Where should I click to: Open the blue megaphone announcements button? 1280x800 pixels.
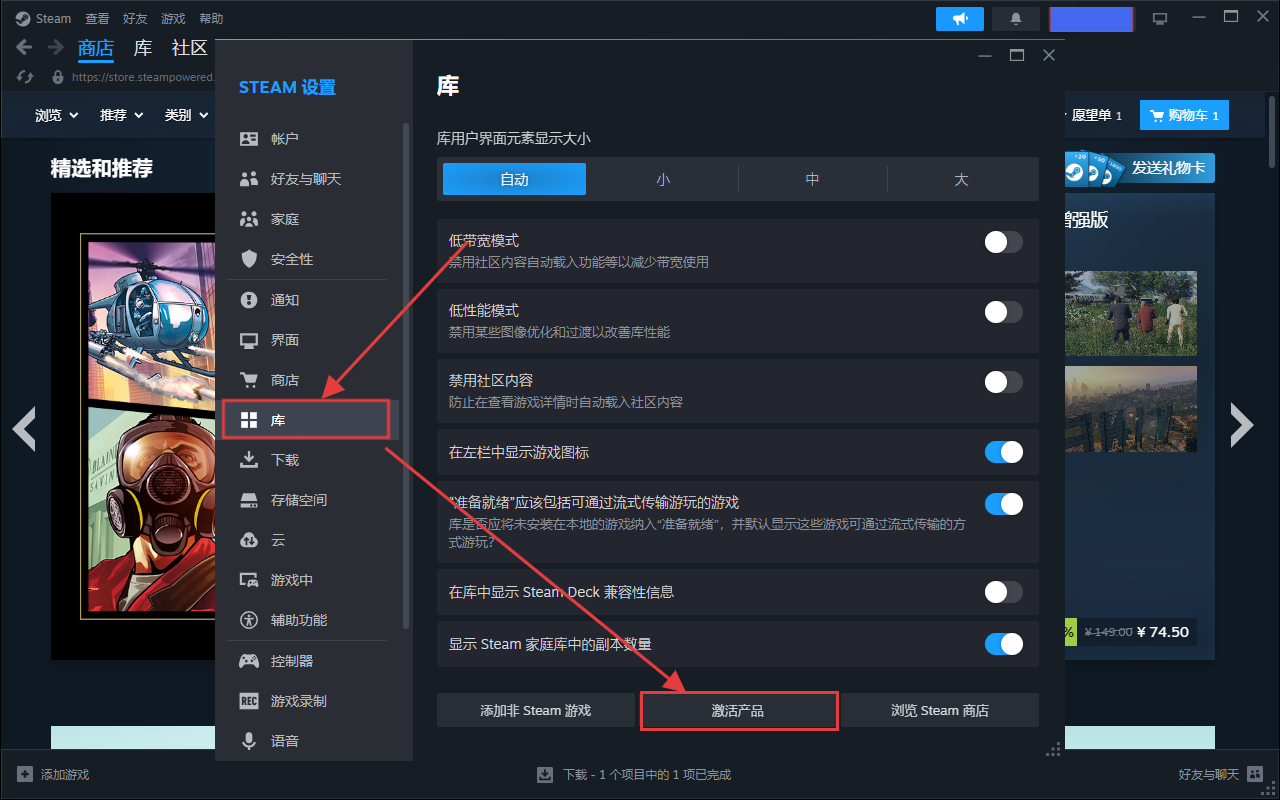[x=960, y=19]
